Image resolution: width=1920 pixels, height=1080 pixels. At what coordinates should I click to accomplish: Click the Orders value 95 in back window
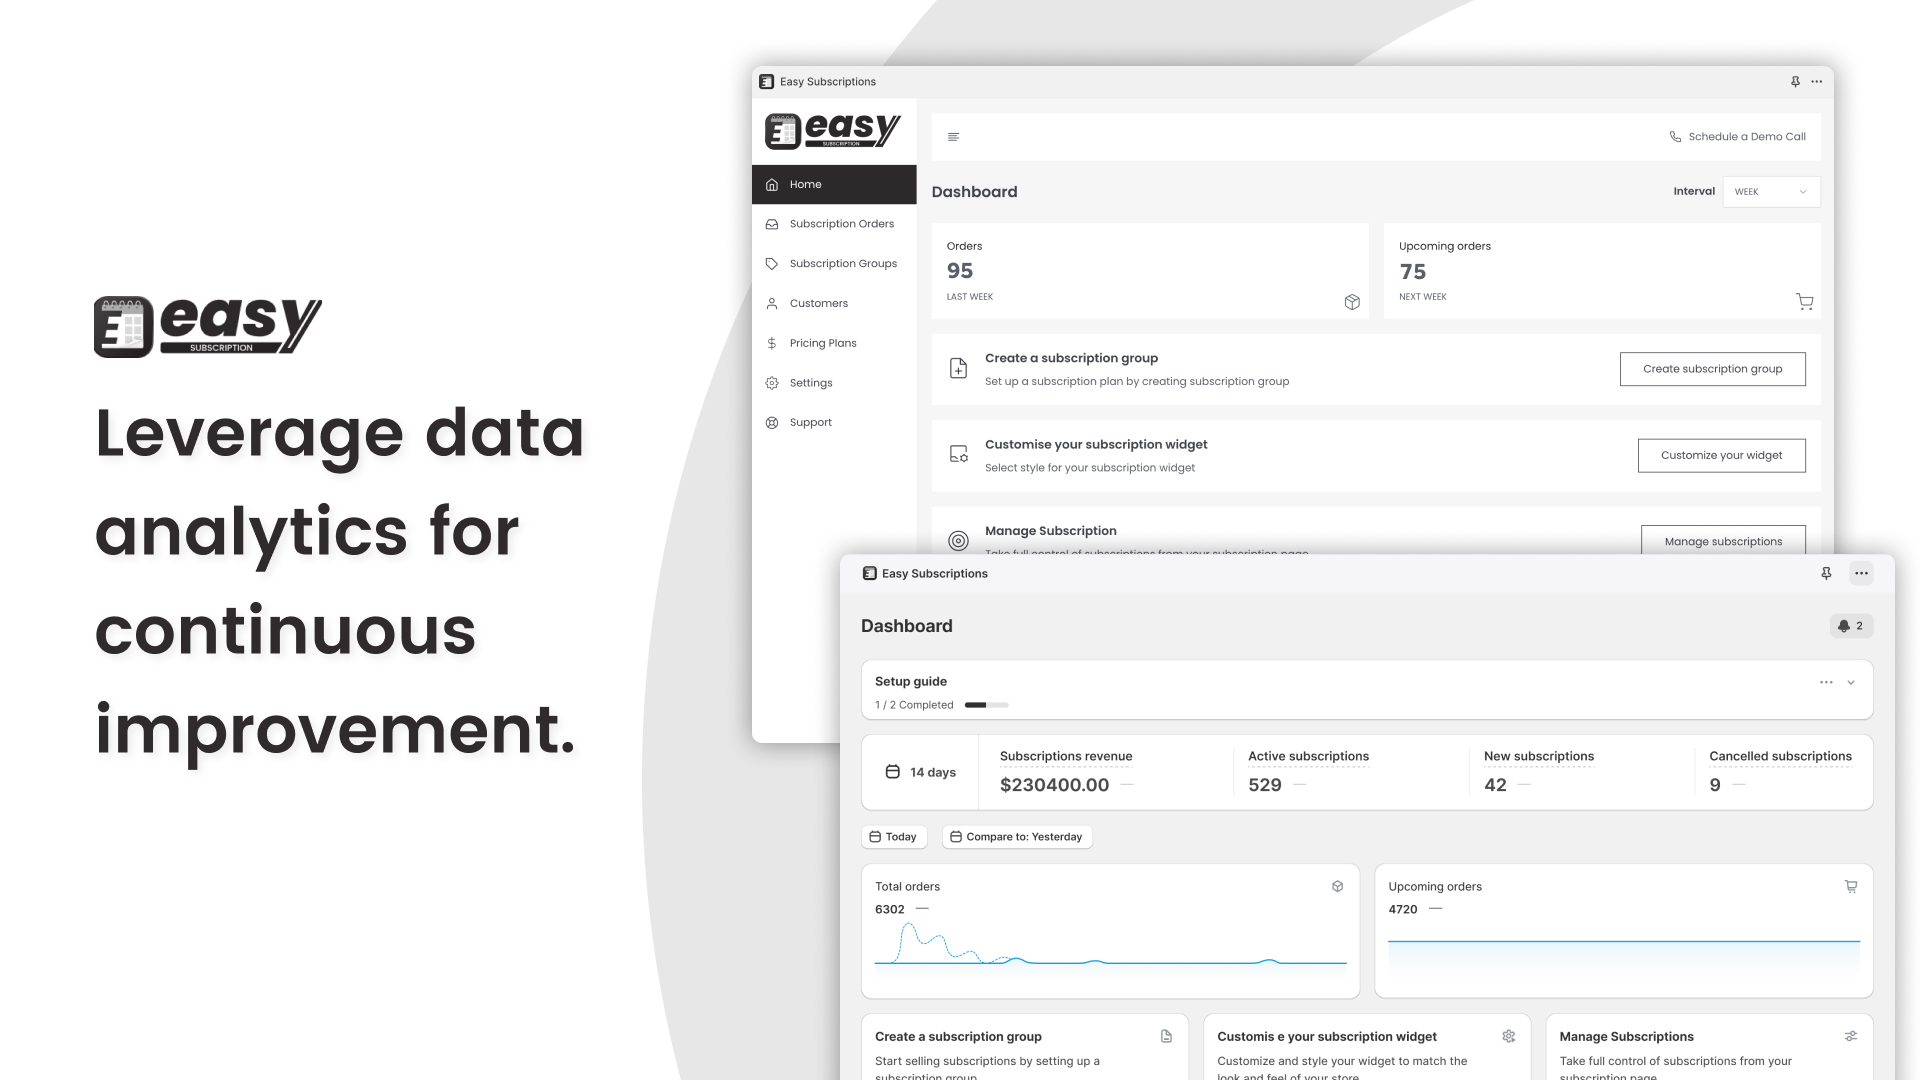[960, 271]
